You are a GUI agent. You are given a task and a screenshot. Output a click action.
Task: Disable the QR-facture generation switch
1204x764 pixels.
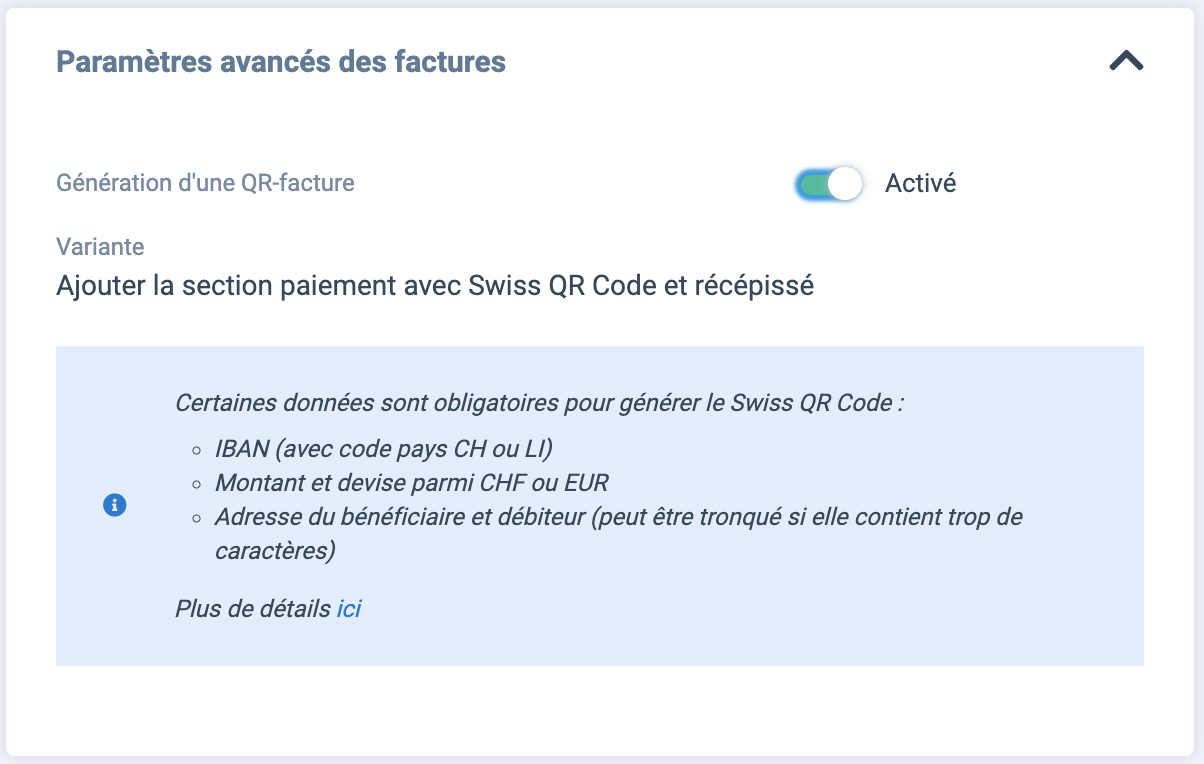click(830, 184)
